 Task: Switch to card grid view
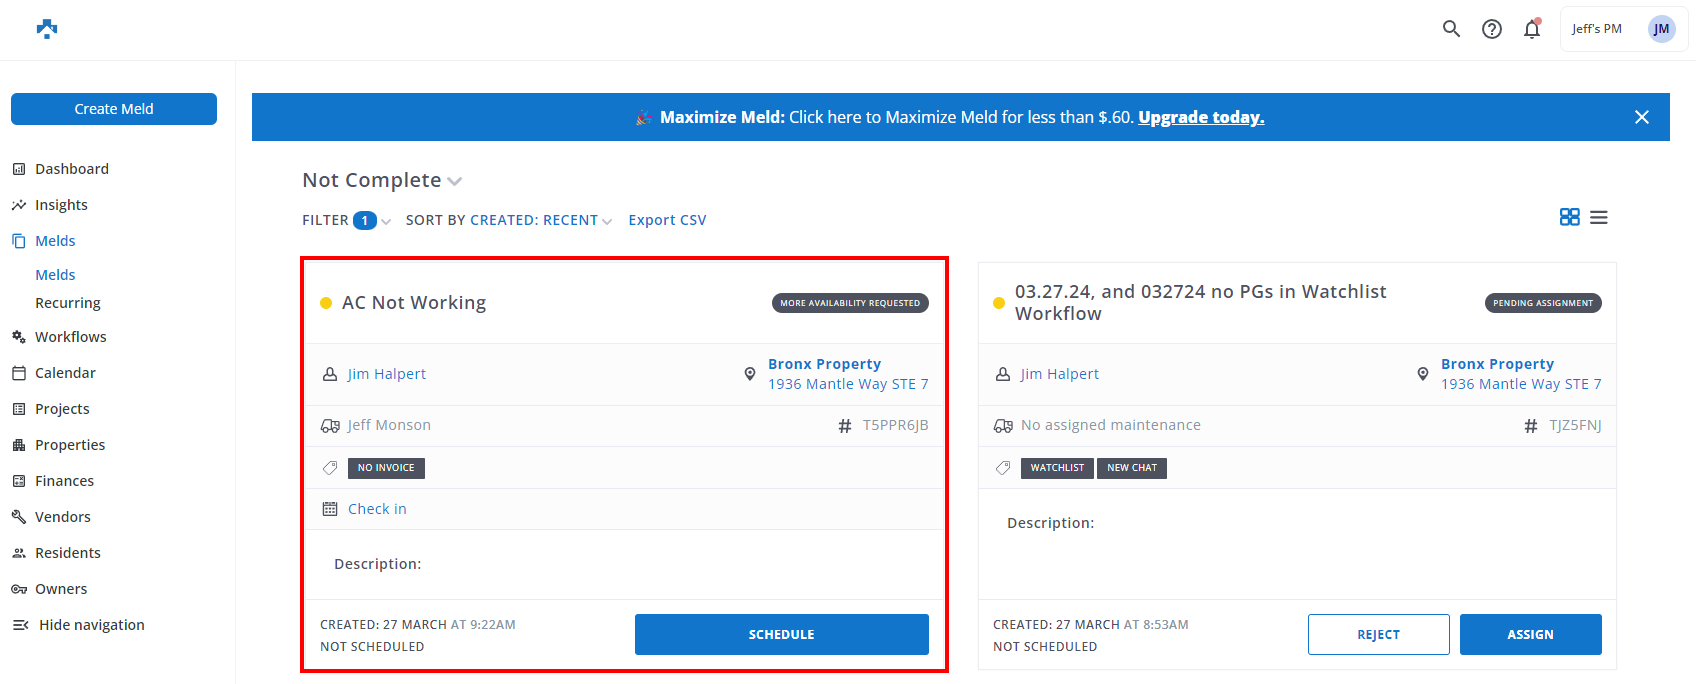click(x=1569, y=217)
